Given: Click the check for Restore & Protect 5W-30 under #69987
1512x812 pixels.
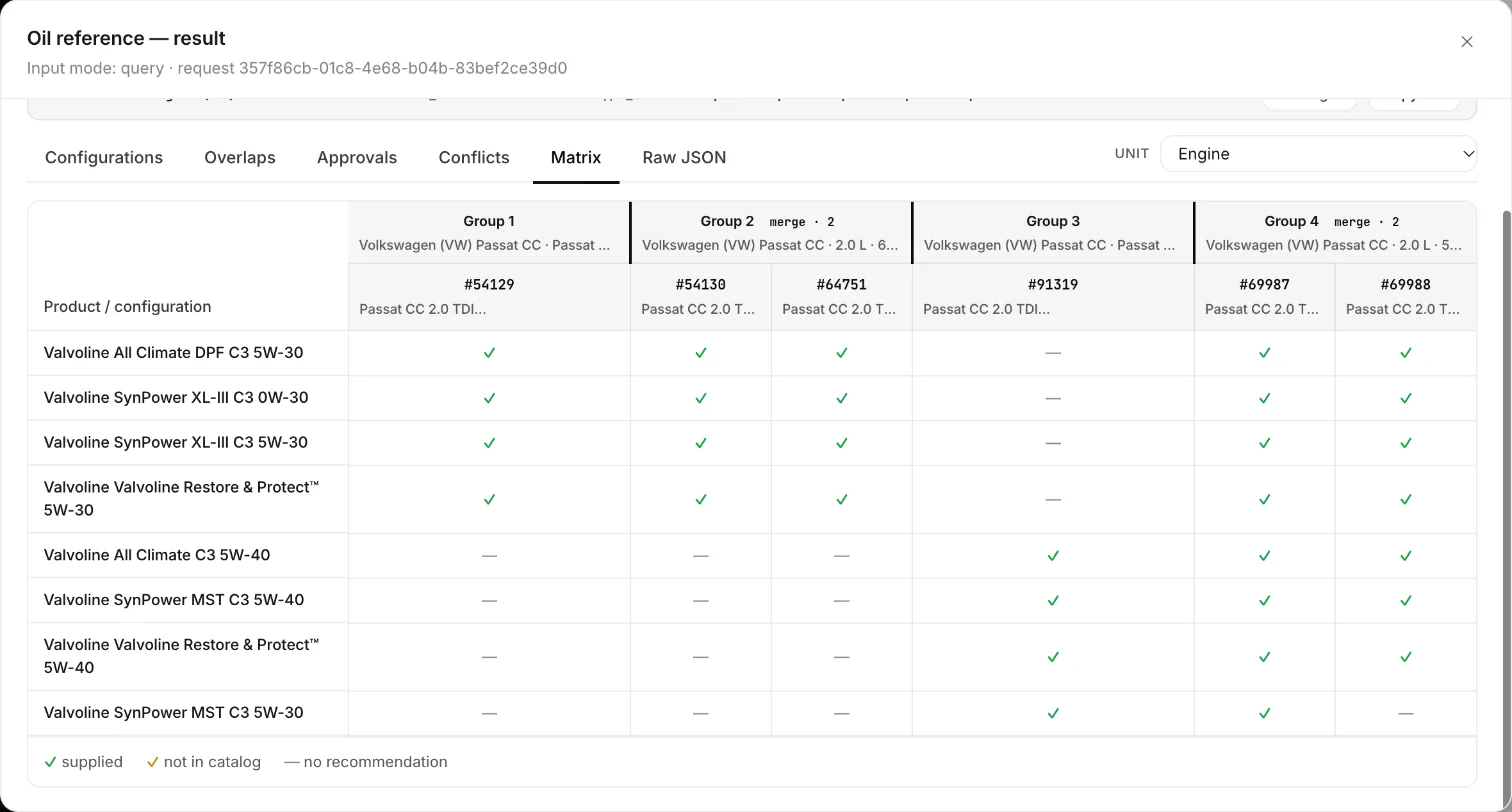Looking at the screenshot, I should coord(1265,499).
